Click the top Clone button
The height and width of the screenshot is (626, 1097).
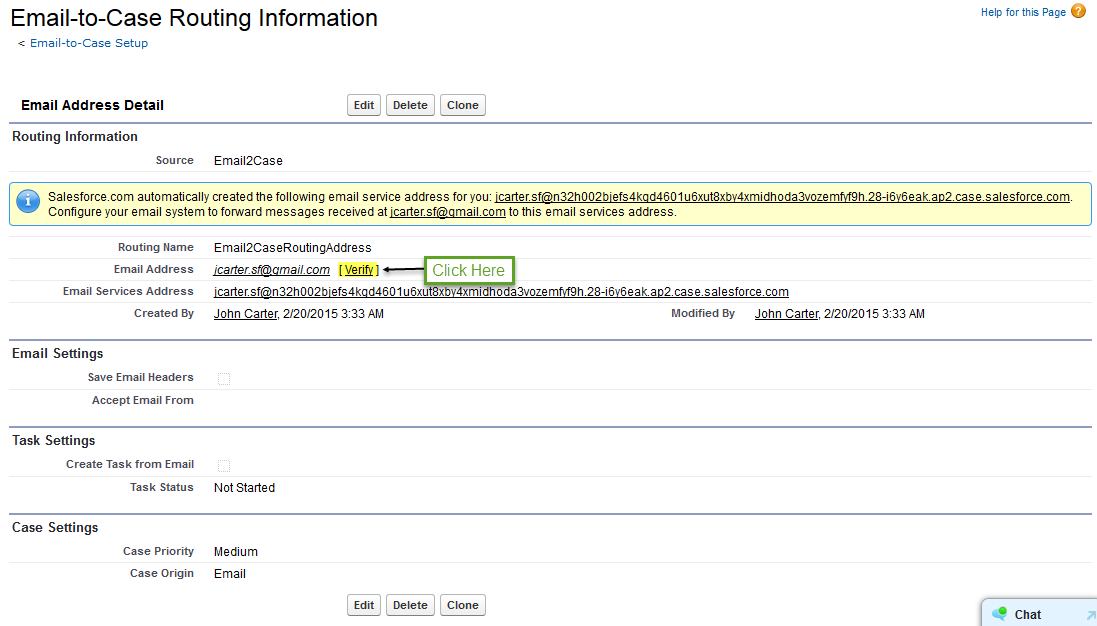[462, 105]
